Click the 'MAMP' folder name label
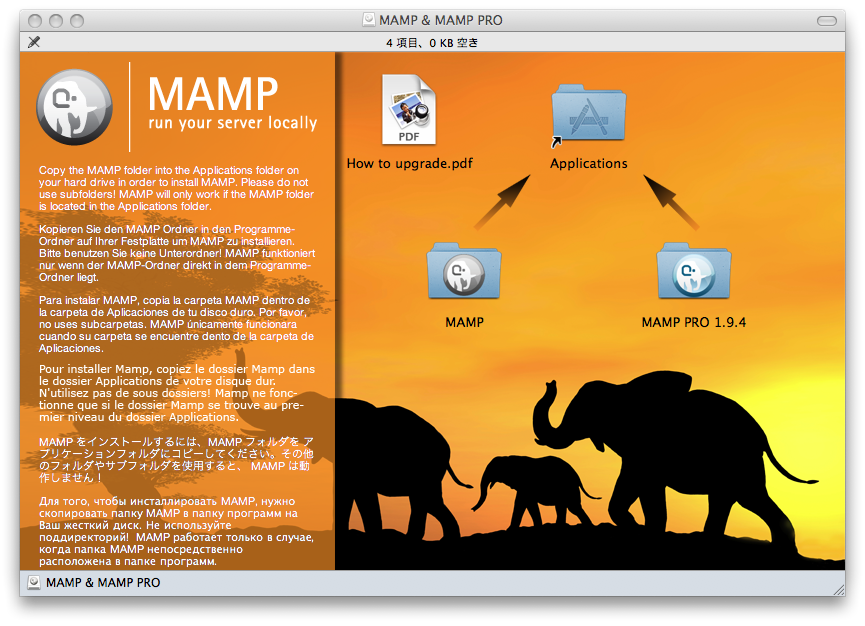This screenshot has width=865, height=626. [464, 322]
